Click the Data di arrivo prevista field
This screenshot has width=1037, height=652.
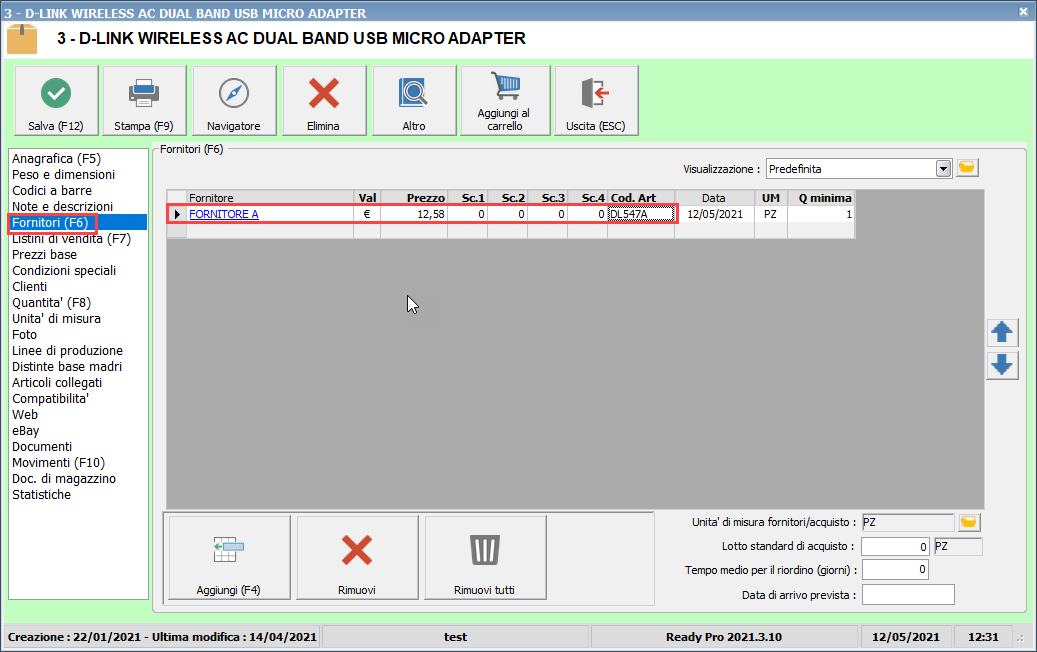[908, 594]
